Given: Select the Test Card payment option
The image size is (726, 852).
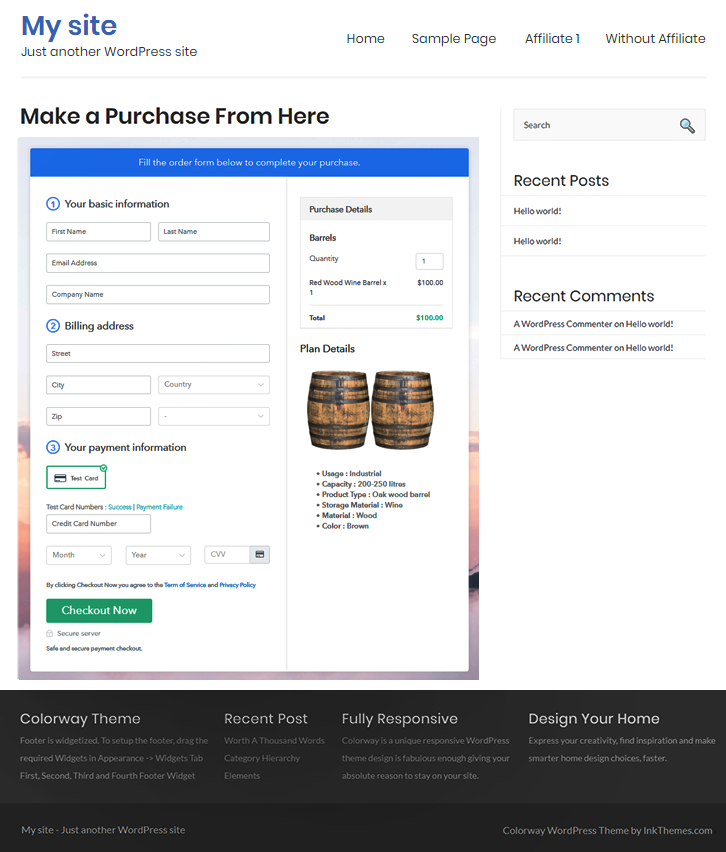Looking at the screenshot, I should click(76, 478).
